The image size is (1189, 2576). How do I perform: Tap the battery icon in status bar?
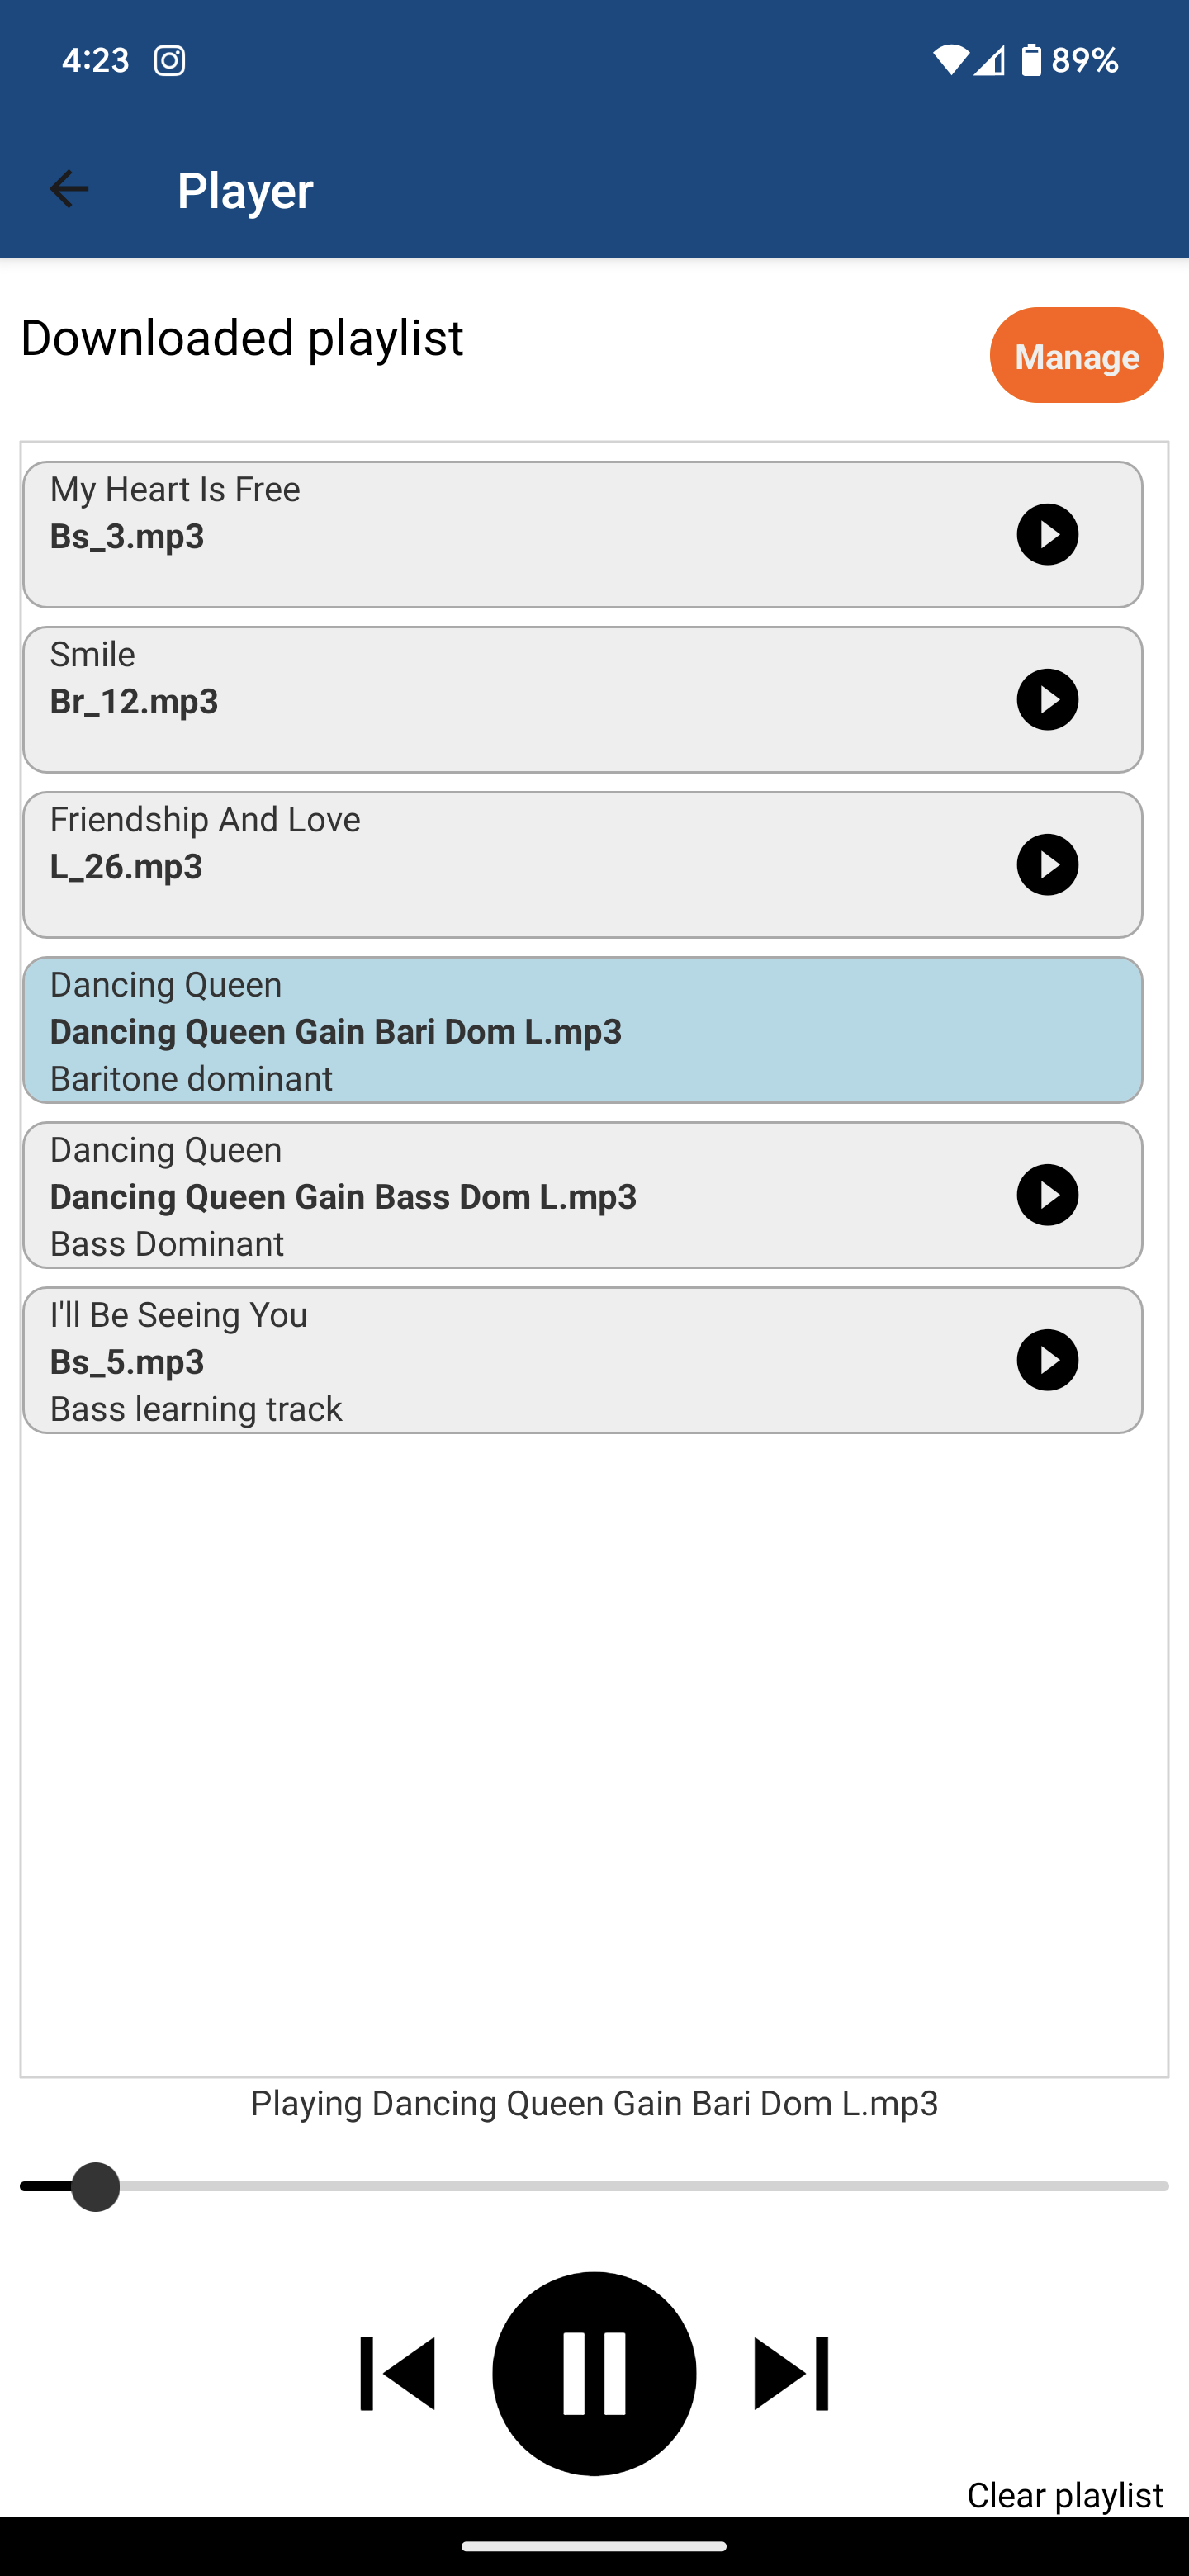1031,61
